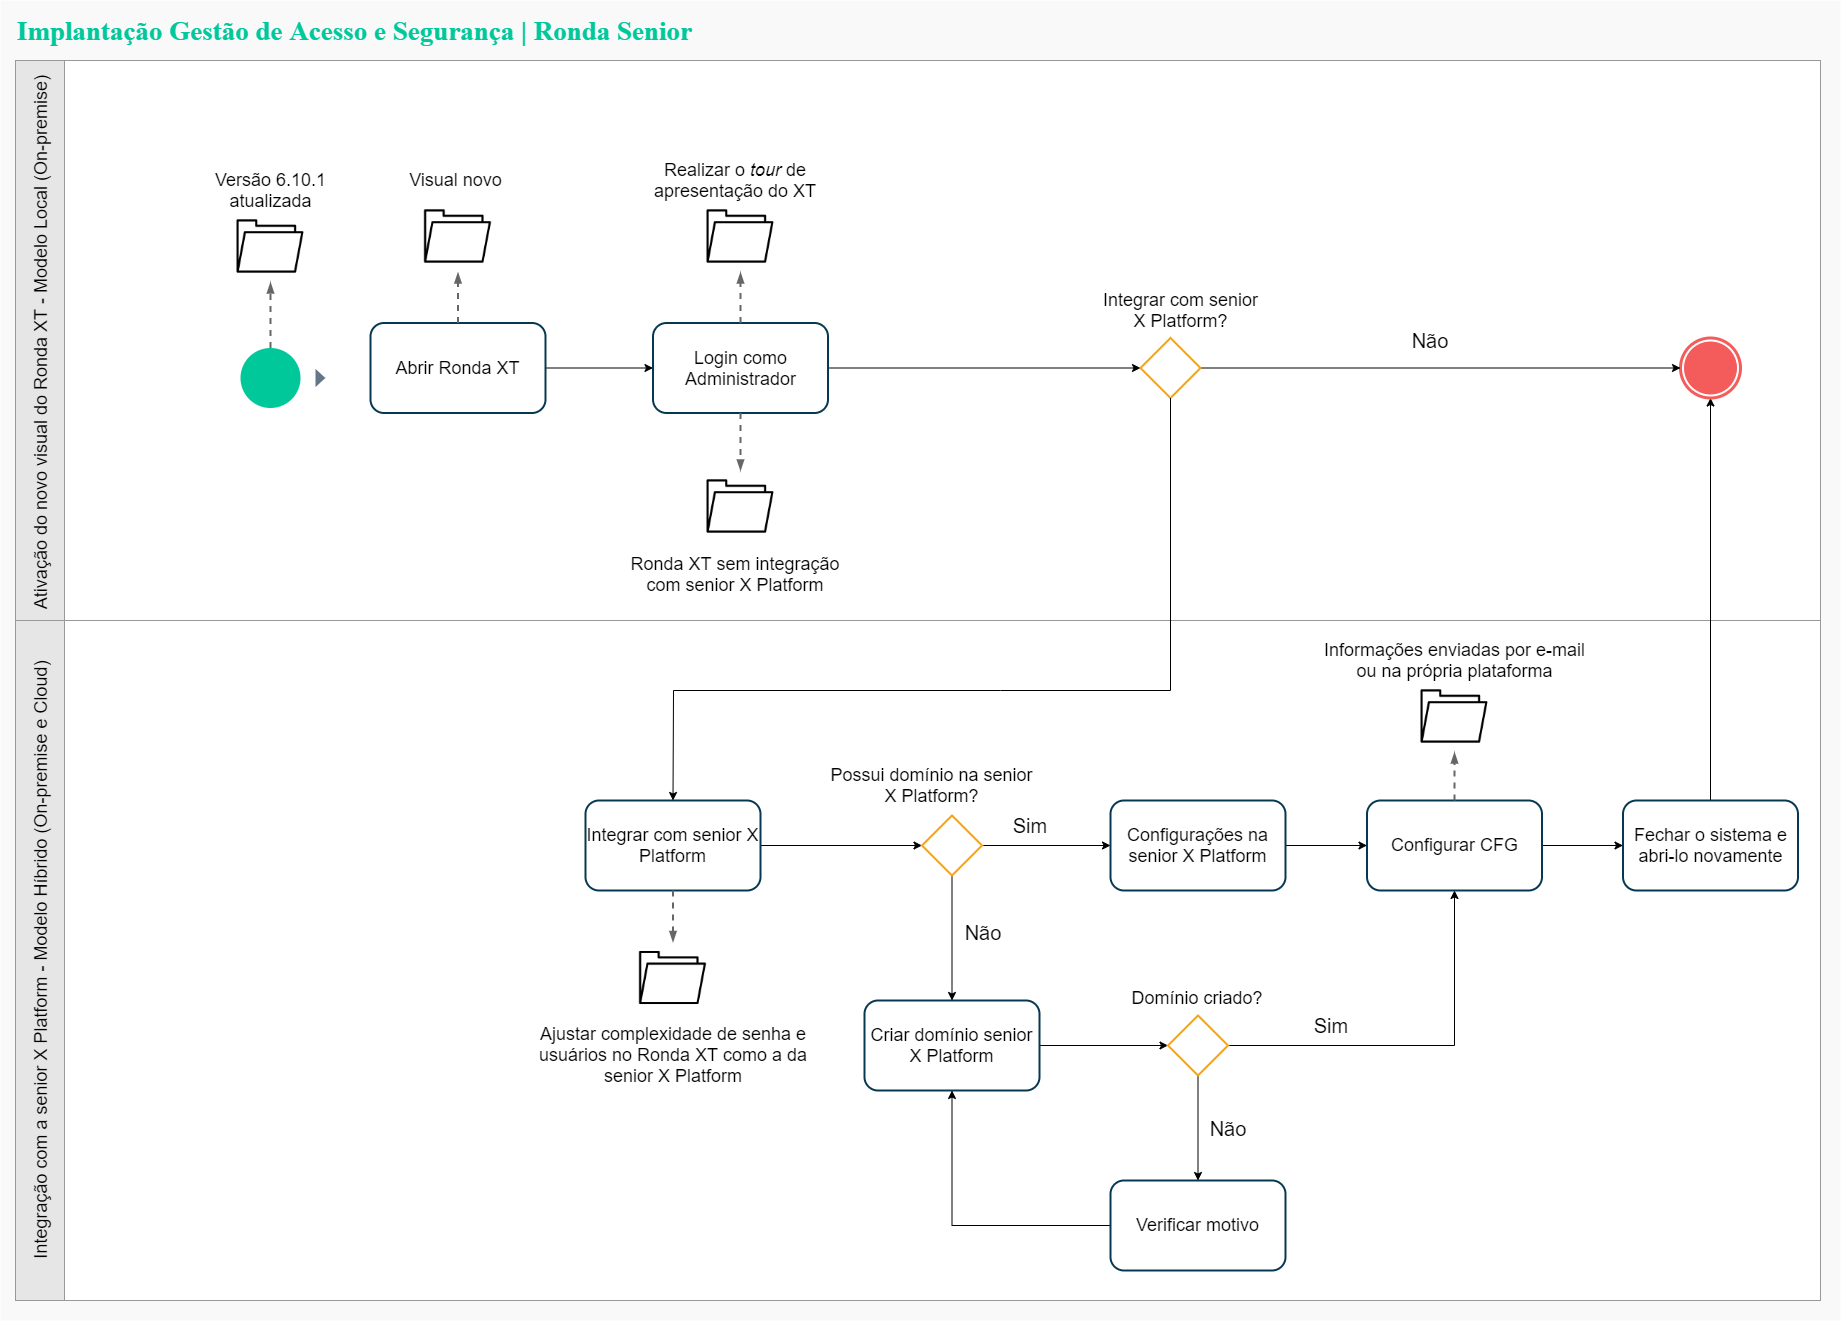Click the Integração com a senior X Platform lane header
This screenshot has width=1841, height=1321.
(40, 960)
